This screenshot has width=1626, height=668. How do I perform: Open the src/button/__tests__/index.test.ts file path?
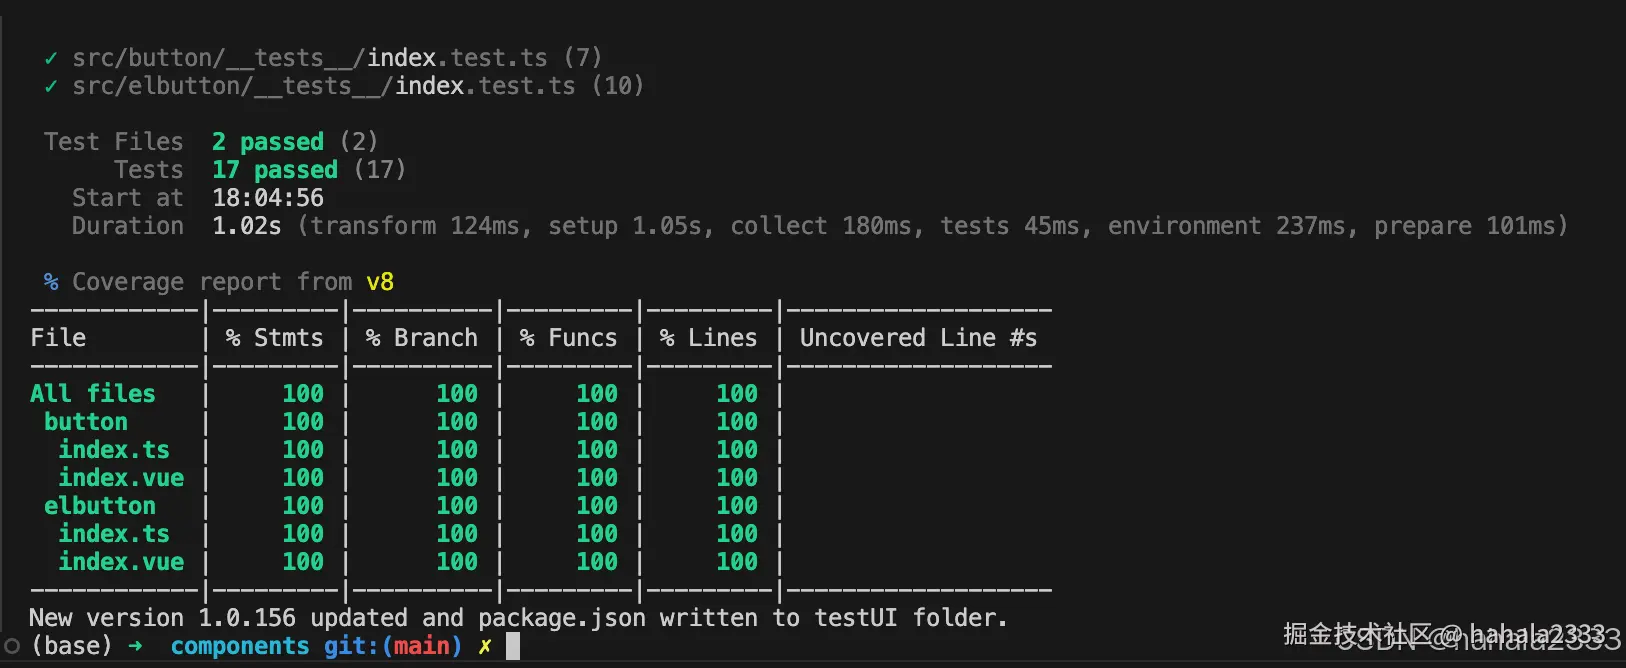(x=310, y=58)
